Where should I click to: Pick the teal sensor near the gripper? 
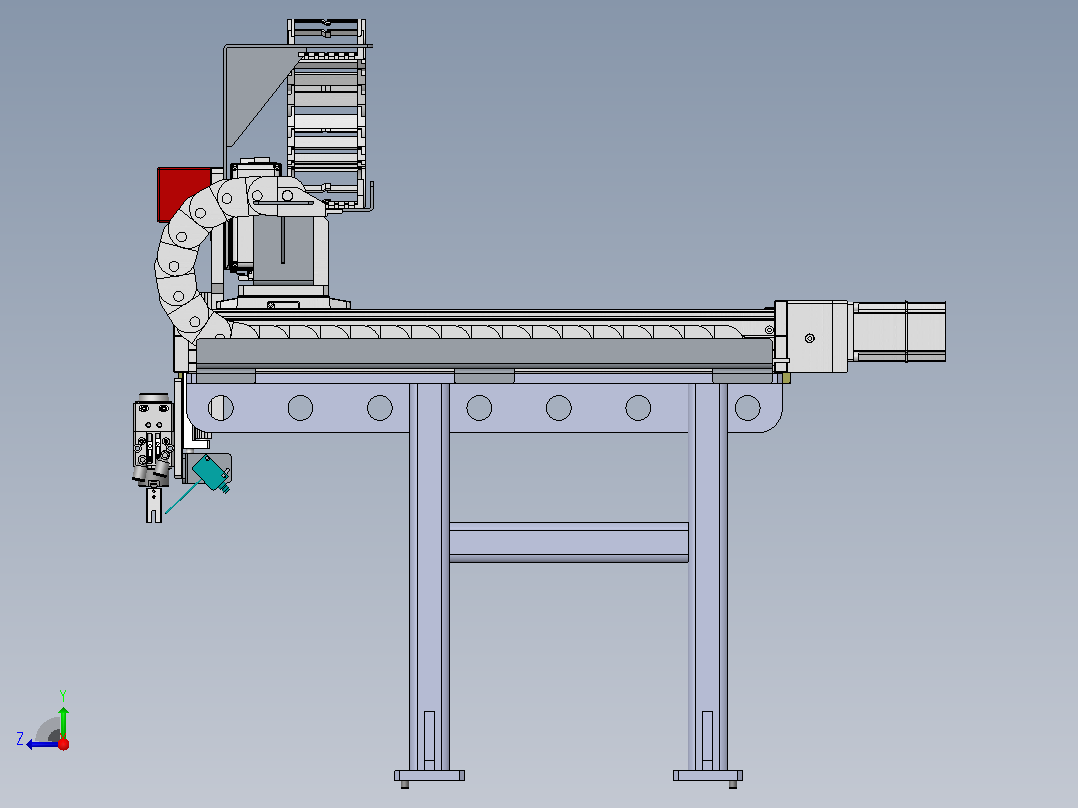click(211, 474)
